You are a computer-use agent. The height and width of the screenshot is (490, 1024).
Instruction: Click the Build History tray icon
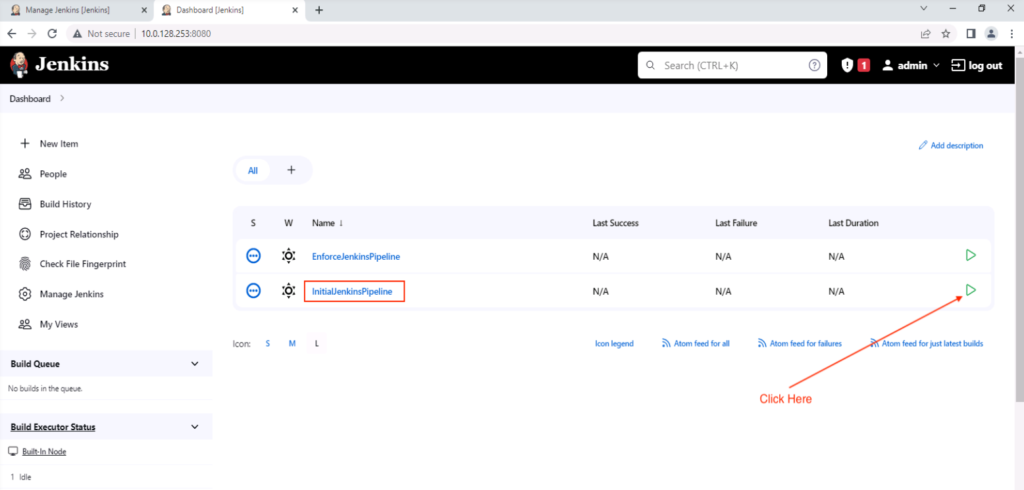click(25, 204)
